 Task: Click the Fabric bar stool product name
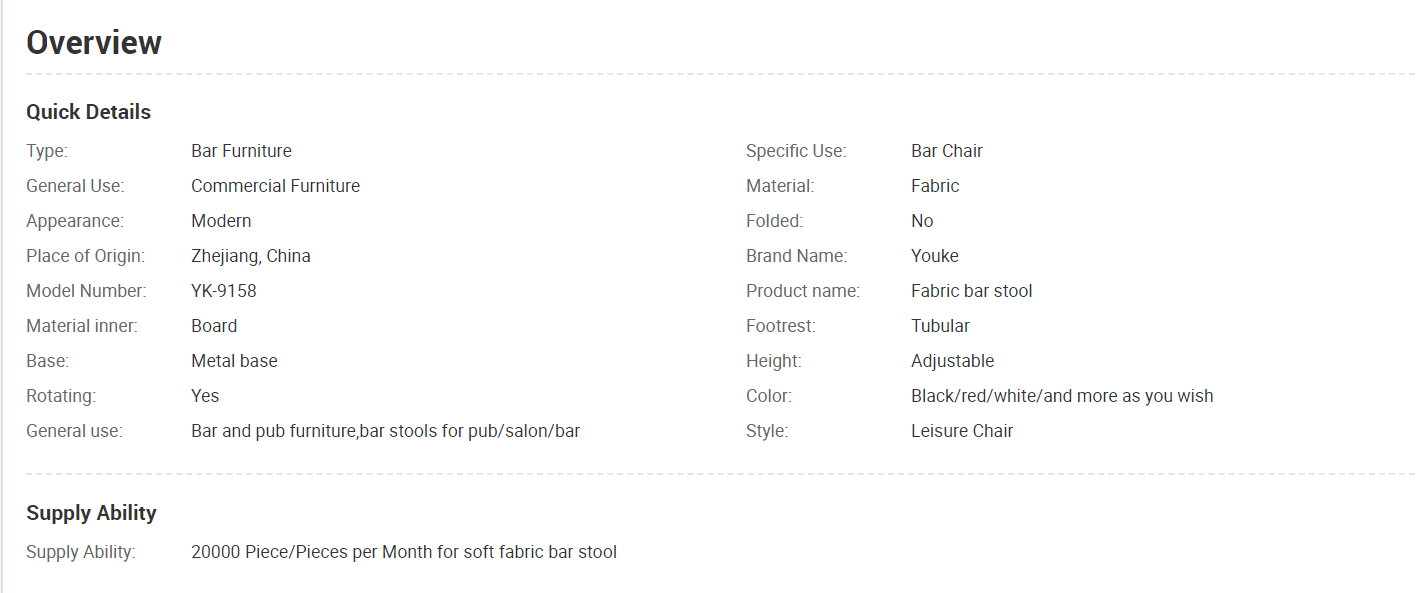point(971,291)
